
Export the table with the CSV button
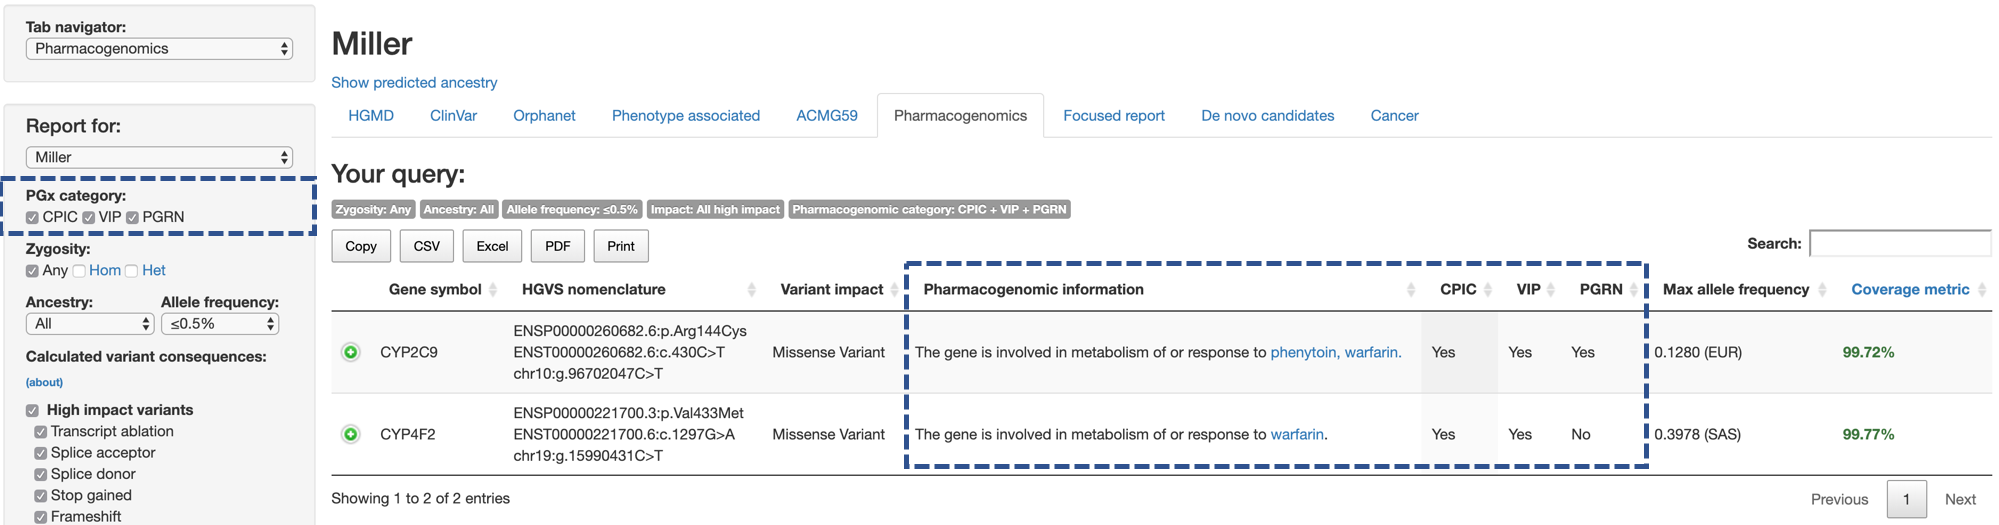click(x=427, y=246)
